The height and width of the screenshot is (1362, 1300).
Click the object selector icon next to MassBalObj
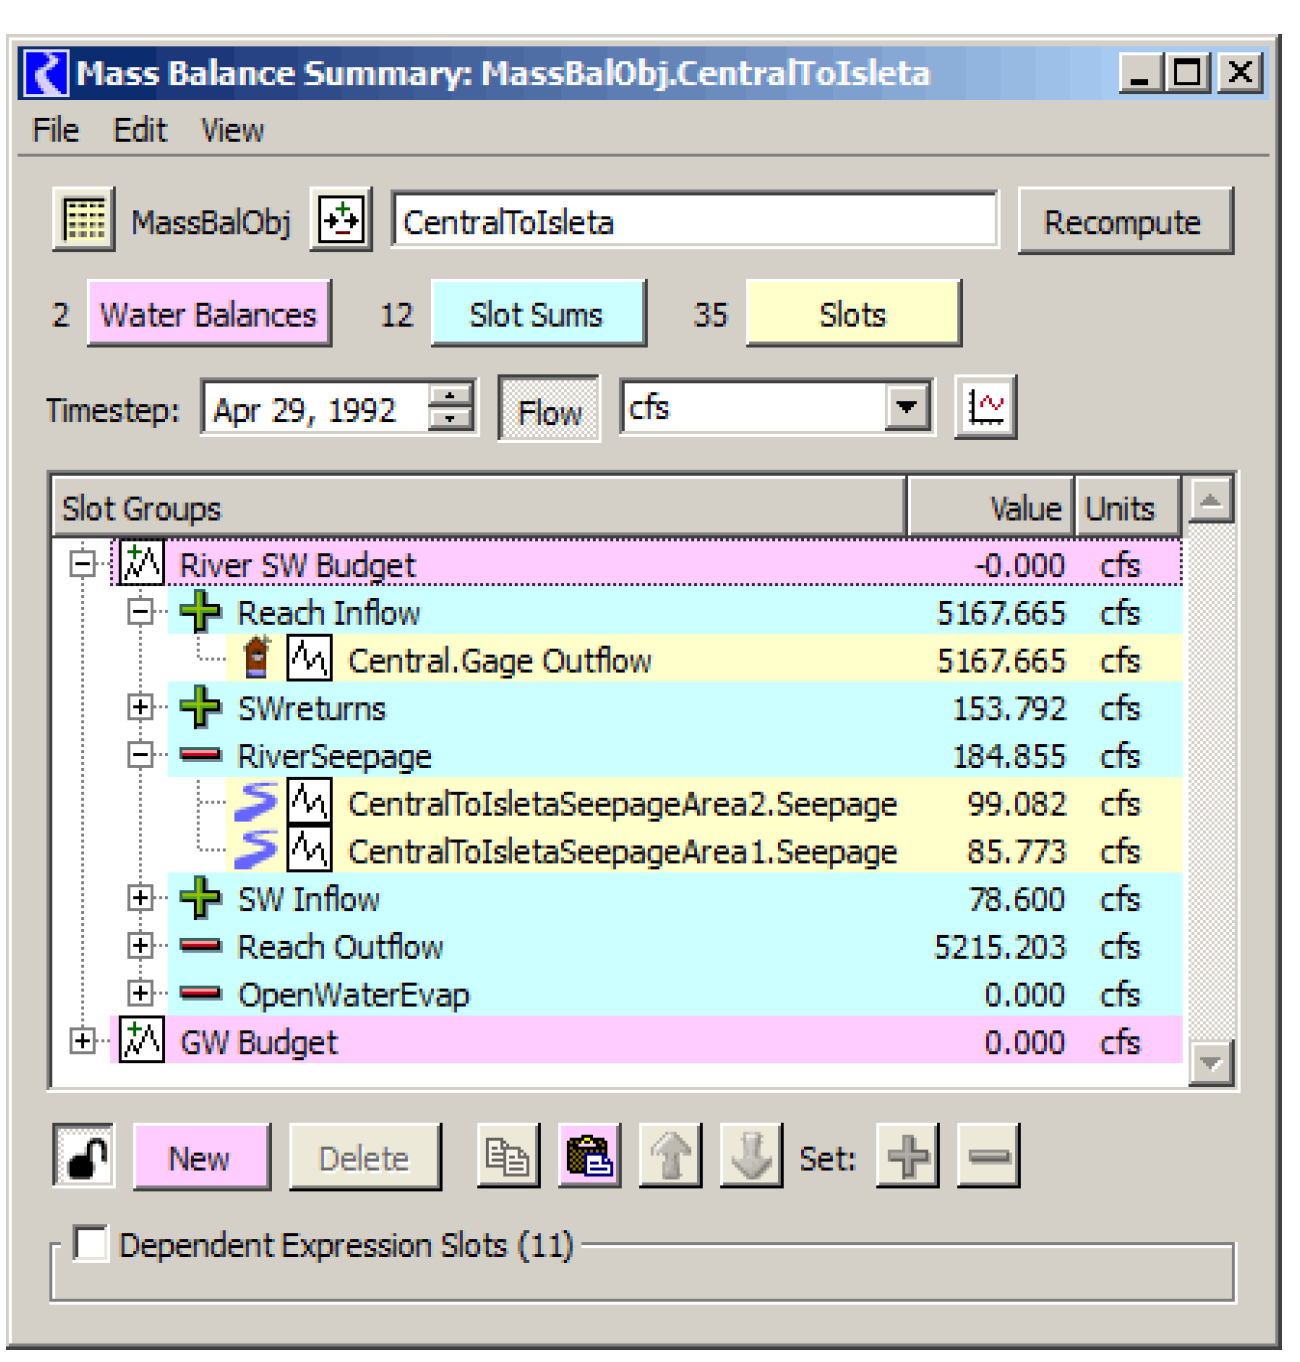[x=341, y=219]
